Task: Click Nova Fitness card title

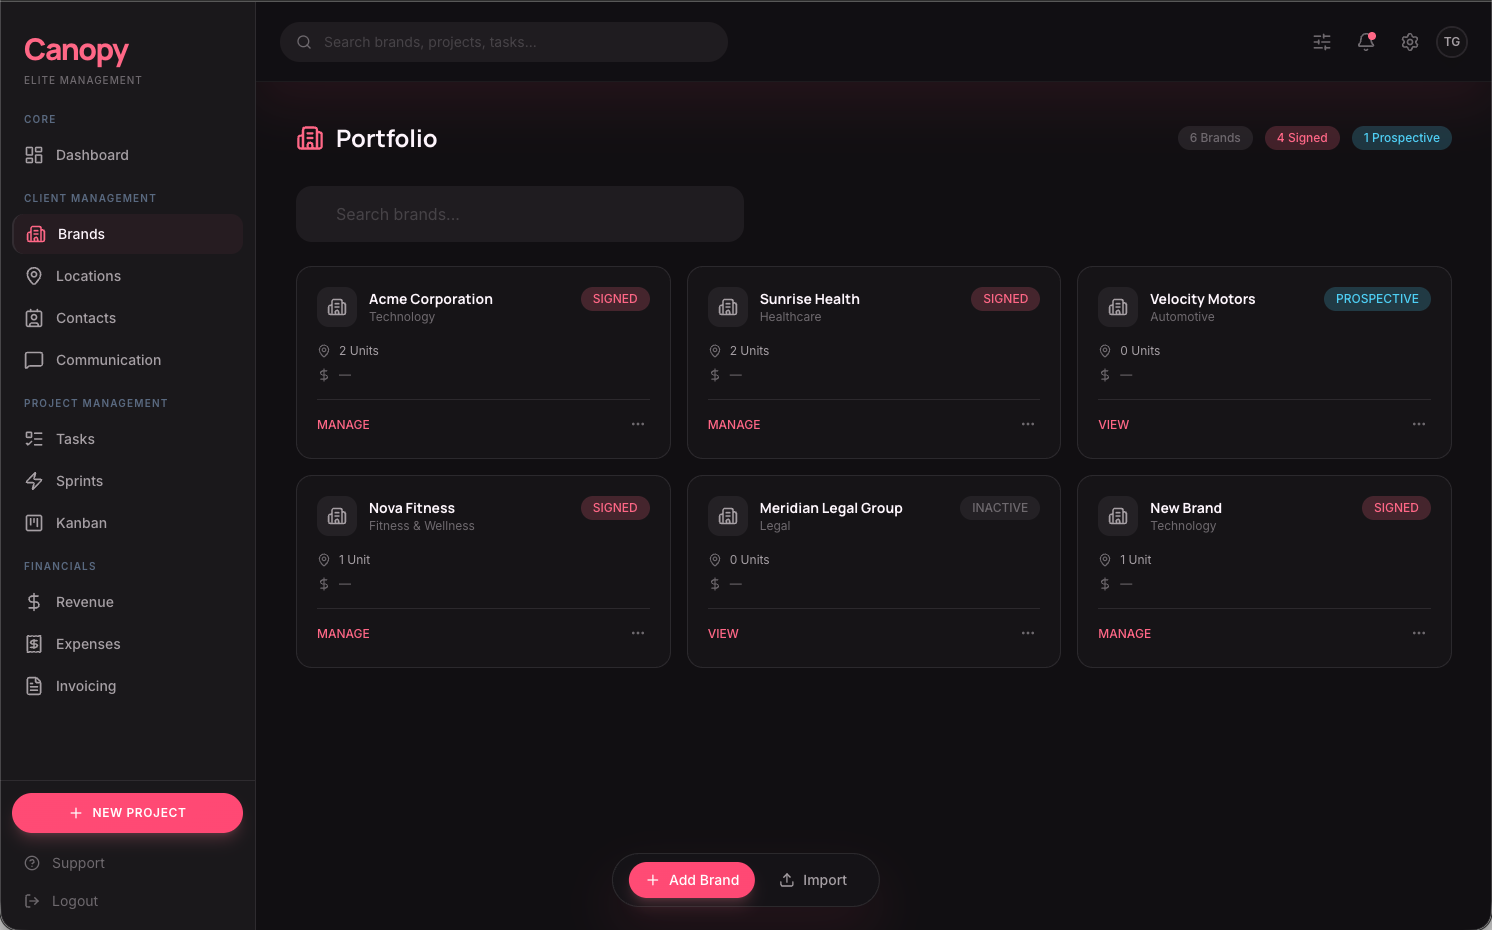Action: [412, 508]
